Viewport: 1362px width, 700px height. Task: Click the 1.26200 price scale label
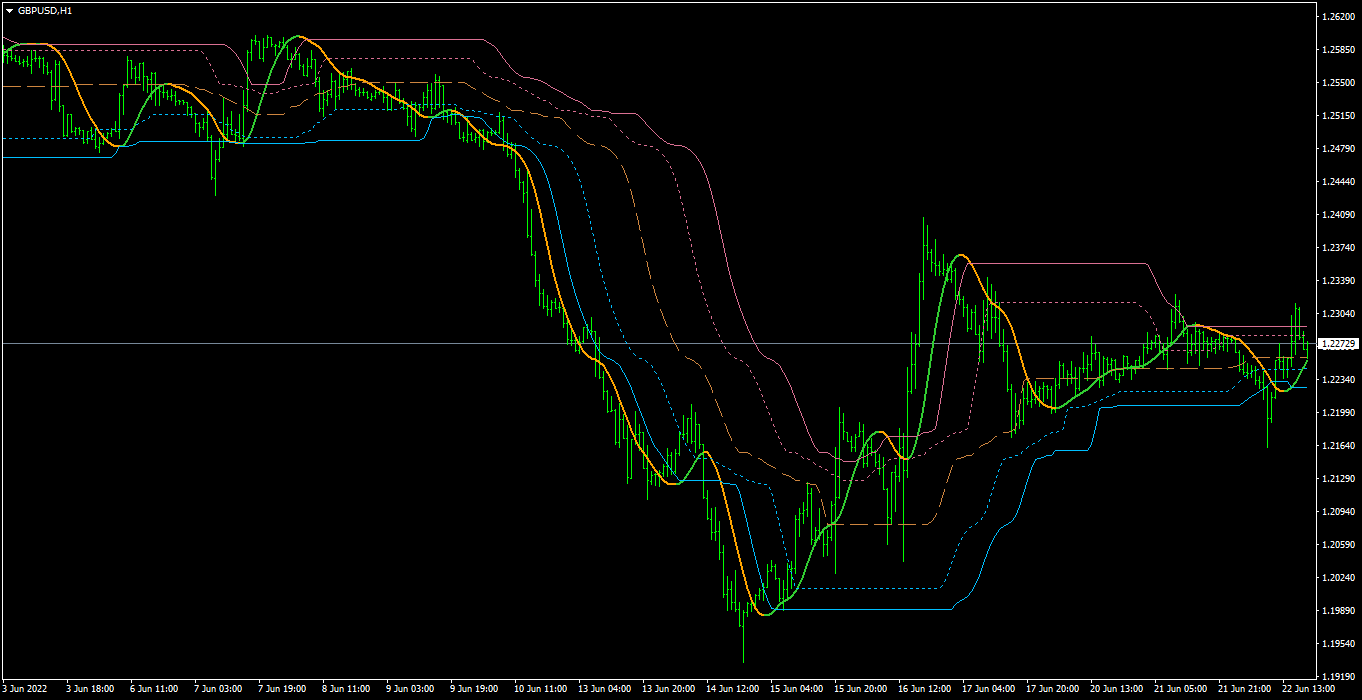coord(1339,17)
